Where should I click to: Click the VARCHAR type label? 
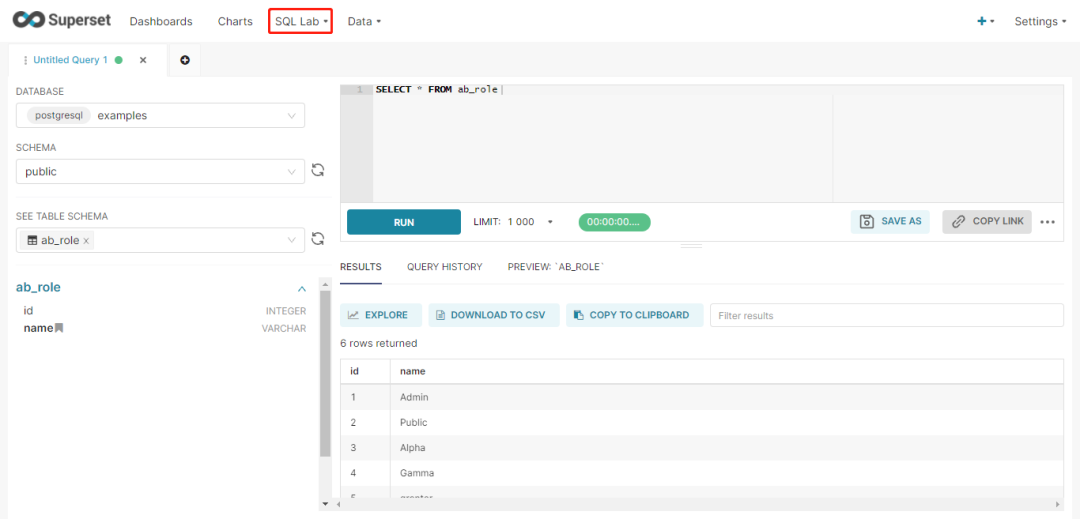coord(284,328)
